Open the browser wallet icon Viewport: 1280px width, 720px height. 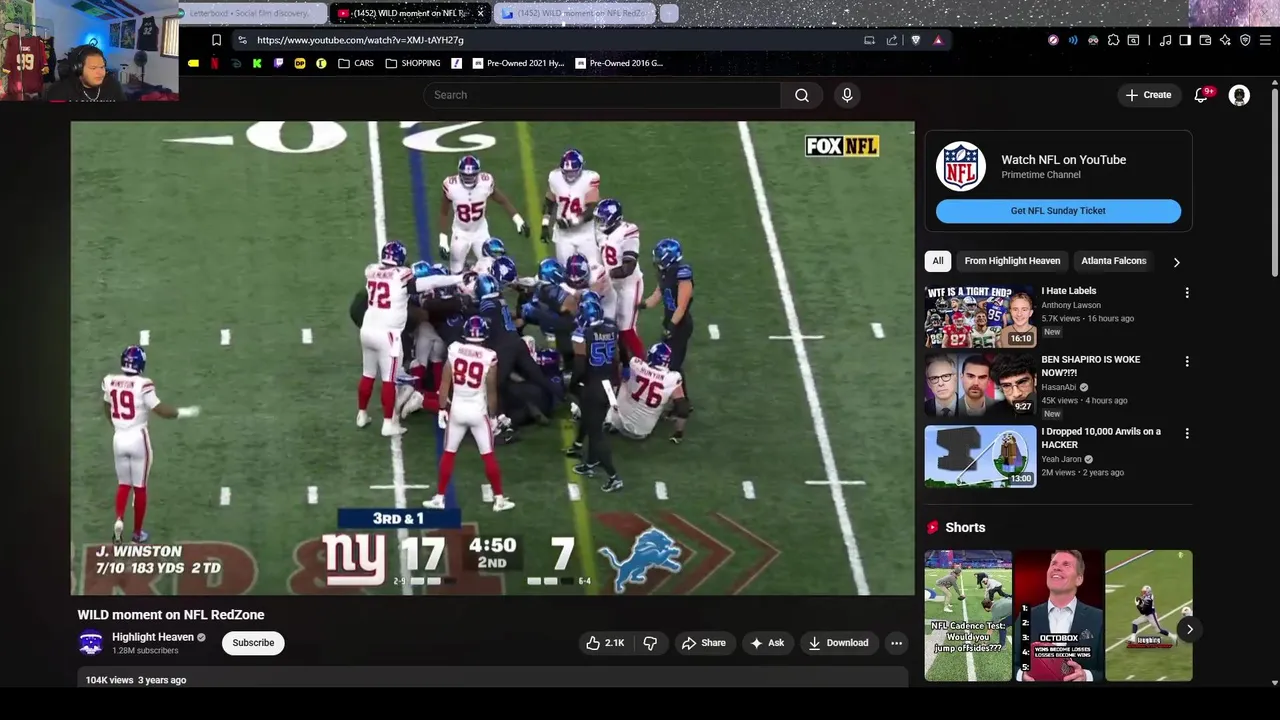click(1205, 40)
